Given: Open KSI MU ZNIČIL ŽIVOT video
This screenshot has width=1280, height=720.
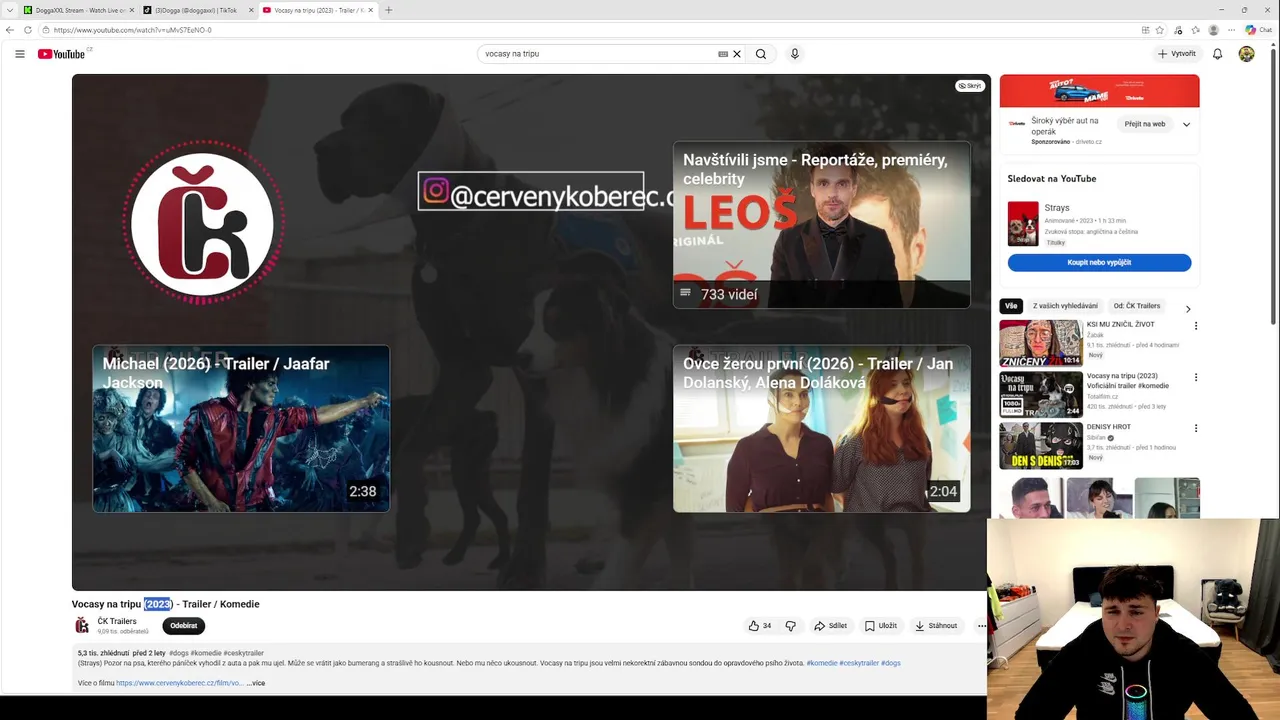Looking at the screenshot, I should tap(1041, 343).
